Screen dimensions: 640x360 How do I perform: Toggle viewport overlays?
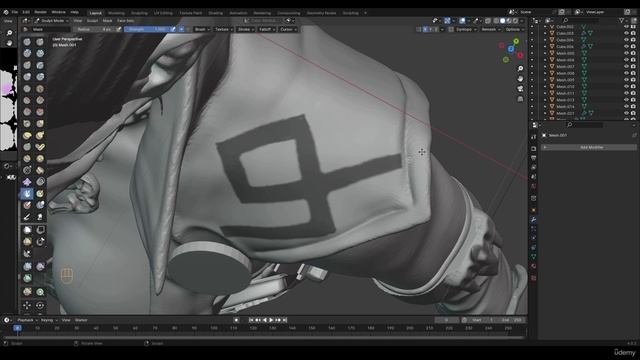point(462,20)
